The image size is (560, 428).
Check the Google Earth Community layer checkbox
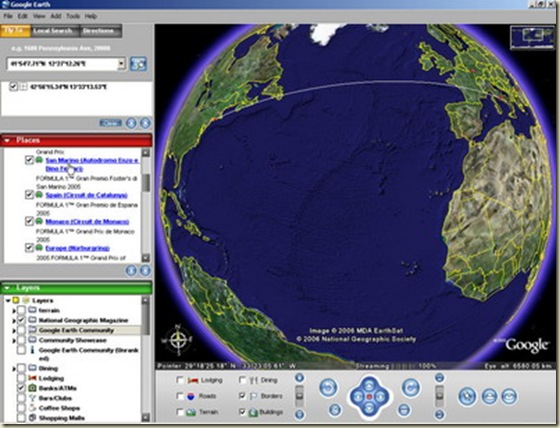pyautogui.click(x=21, y=330)
